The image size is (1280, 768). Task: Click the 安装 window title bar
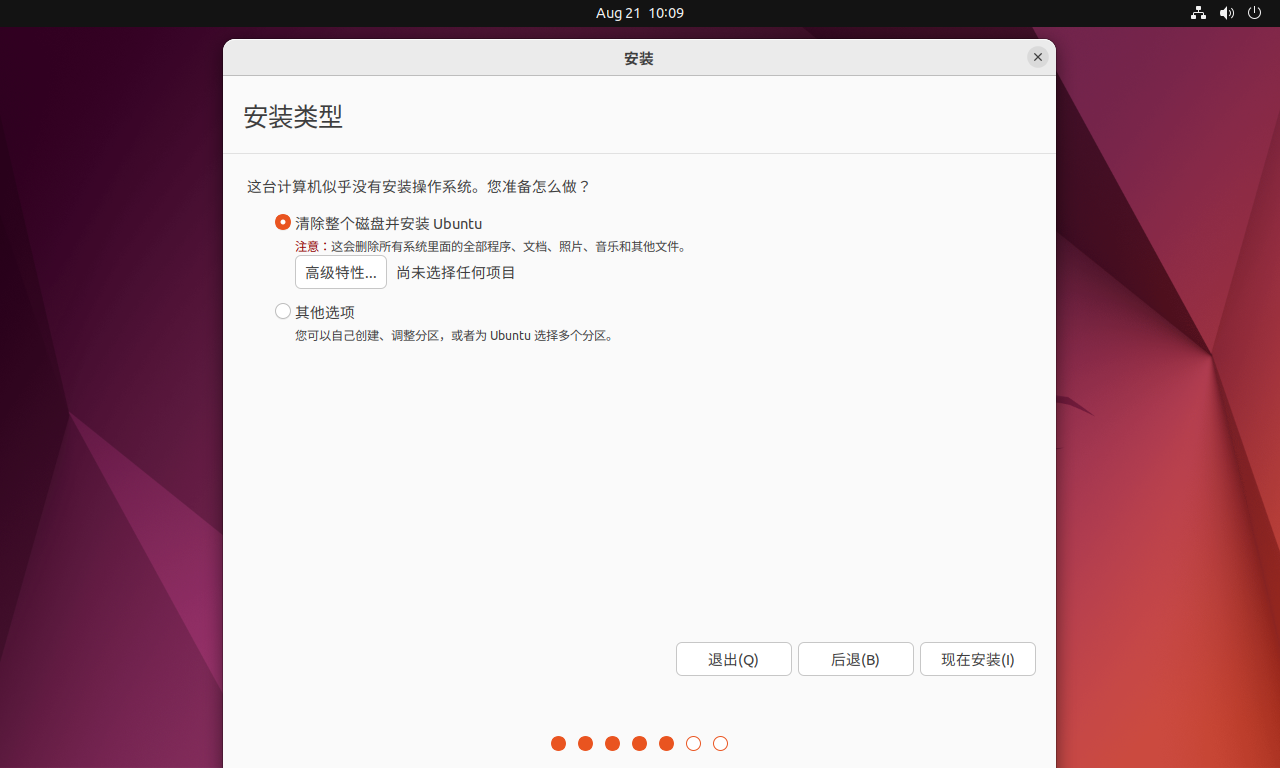[x=639, y=57]
